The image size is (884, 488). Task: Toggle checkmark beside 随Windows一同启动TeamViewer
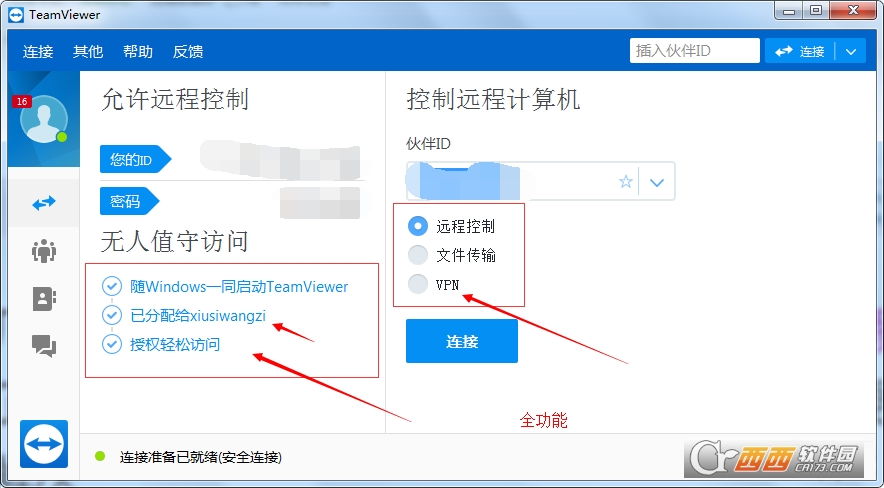[112, 286]
